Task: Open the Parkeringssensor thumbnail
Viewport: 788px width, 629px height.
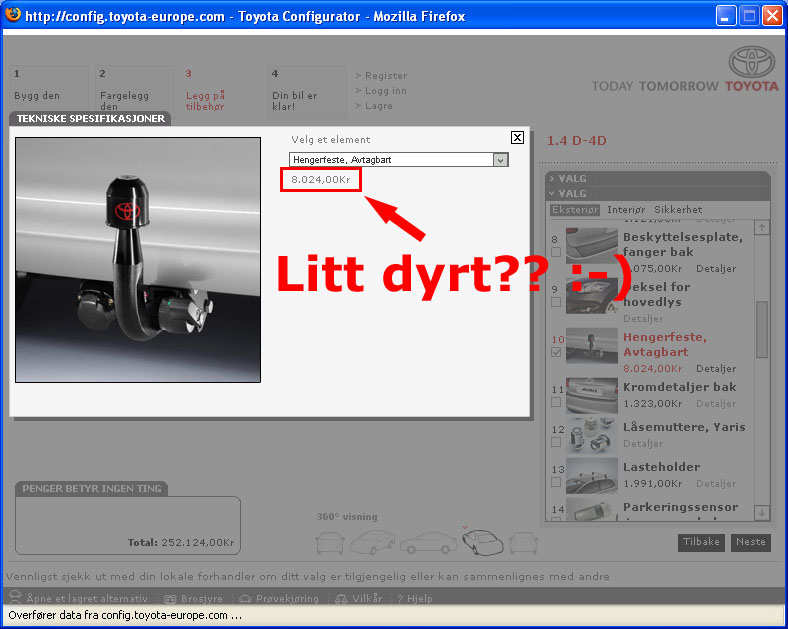Action: (x=592, y=508)
